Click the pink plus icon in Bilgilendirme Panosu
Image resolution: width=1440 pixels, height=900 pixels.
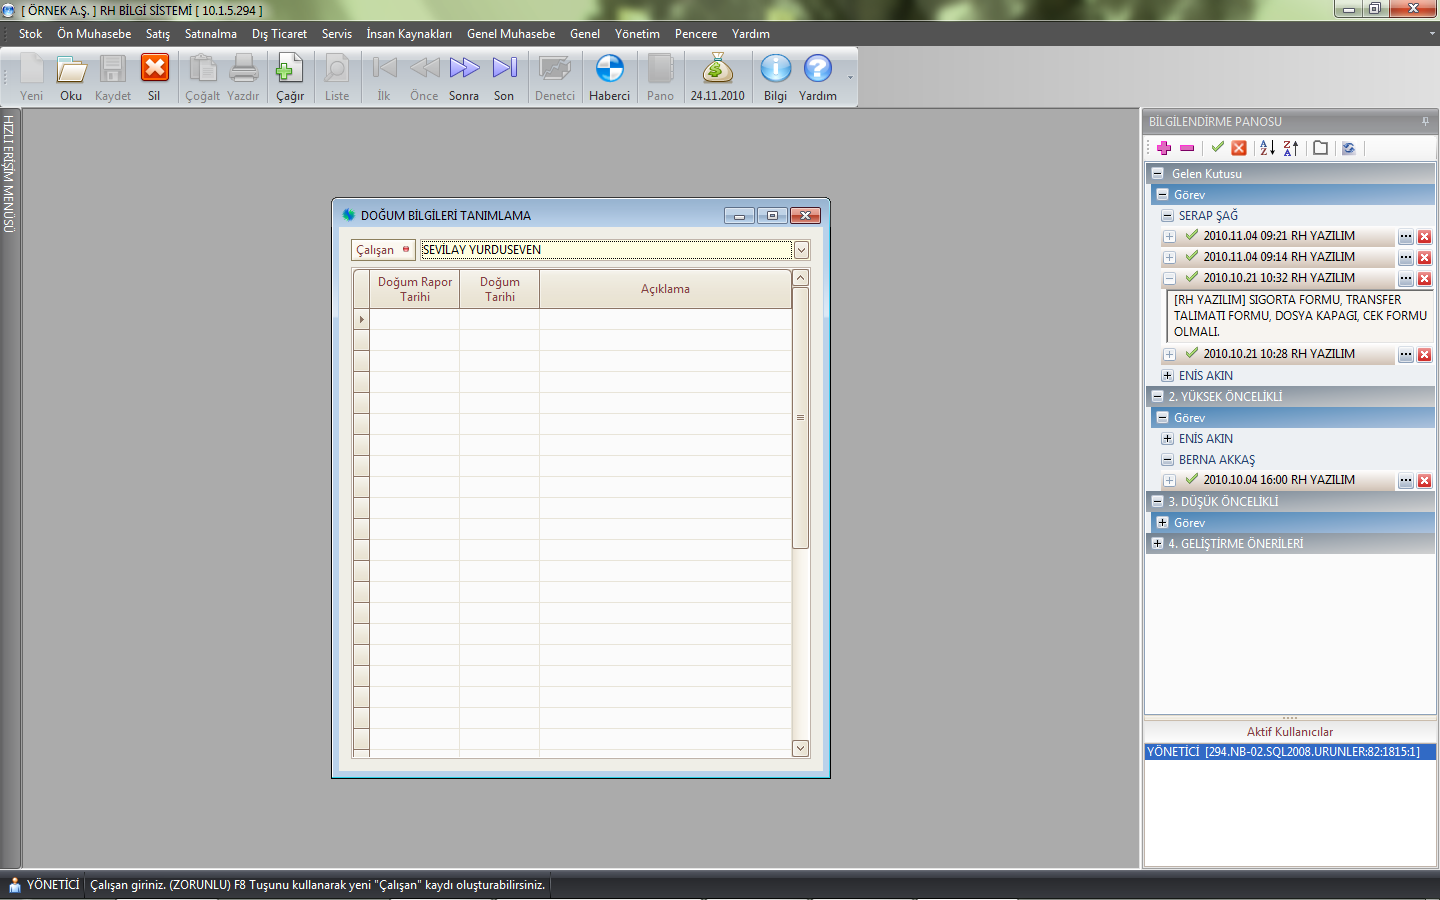(x=1164, y=148)
